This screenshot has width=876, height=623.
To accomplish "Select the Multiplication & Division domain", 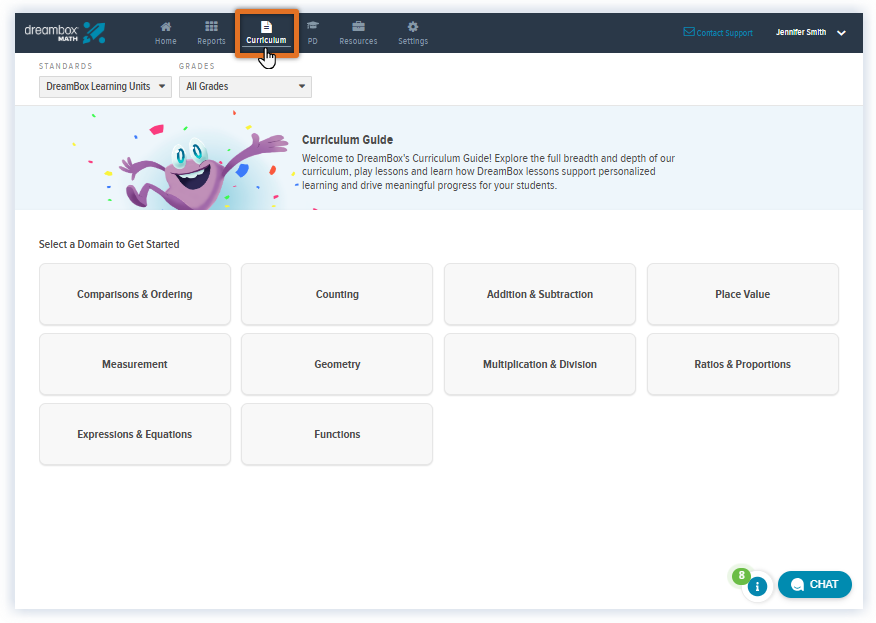I will (x=539, y=364).
